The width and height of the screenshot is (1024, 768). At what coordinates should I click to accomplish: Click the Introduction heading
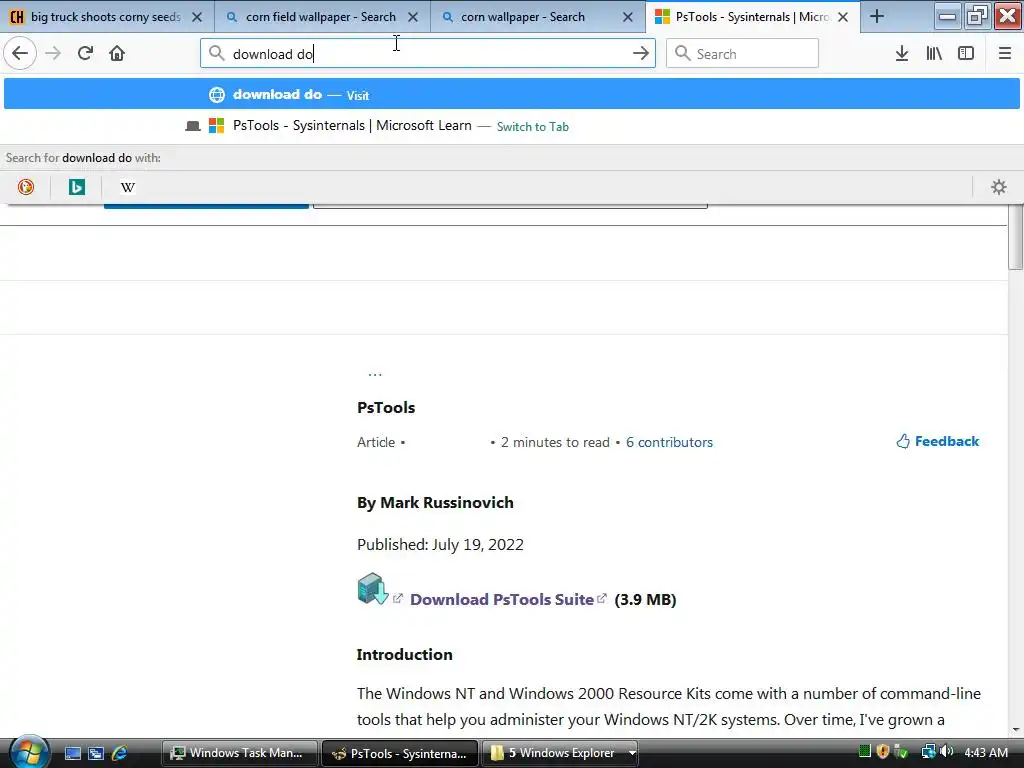[x=404, y=654]
